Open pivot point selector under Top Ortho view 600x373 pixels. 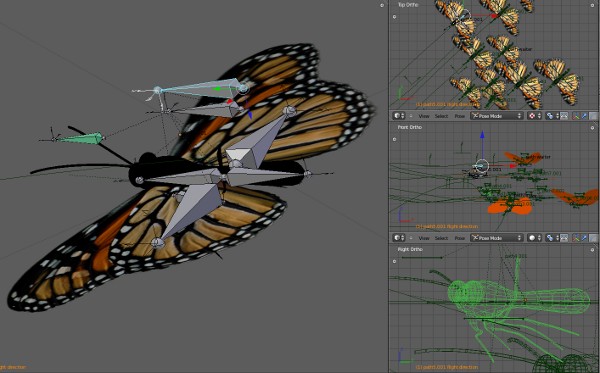(x=552, y=116)
